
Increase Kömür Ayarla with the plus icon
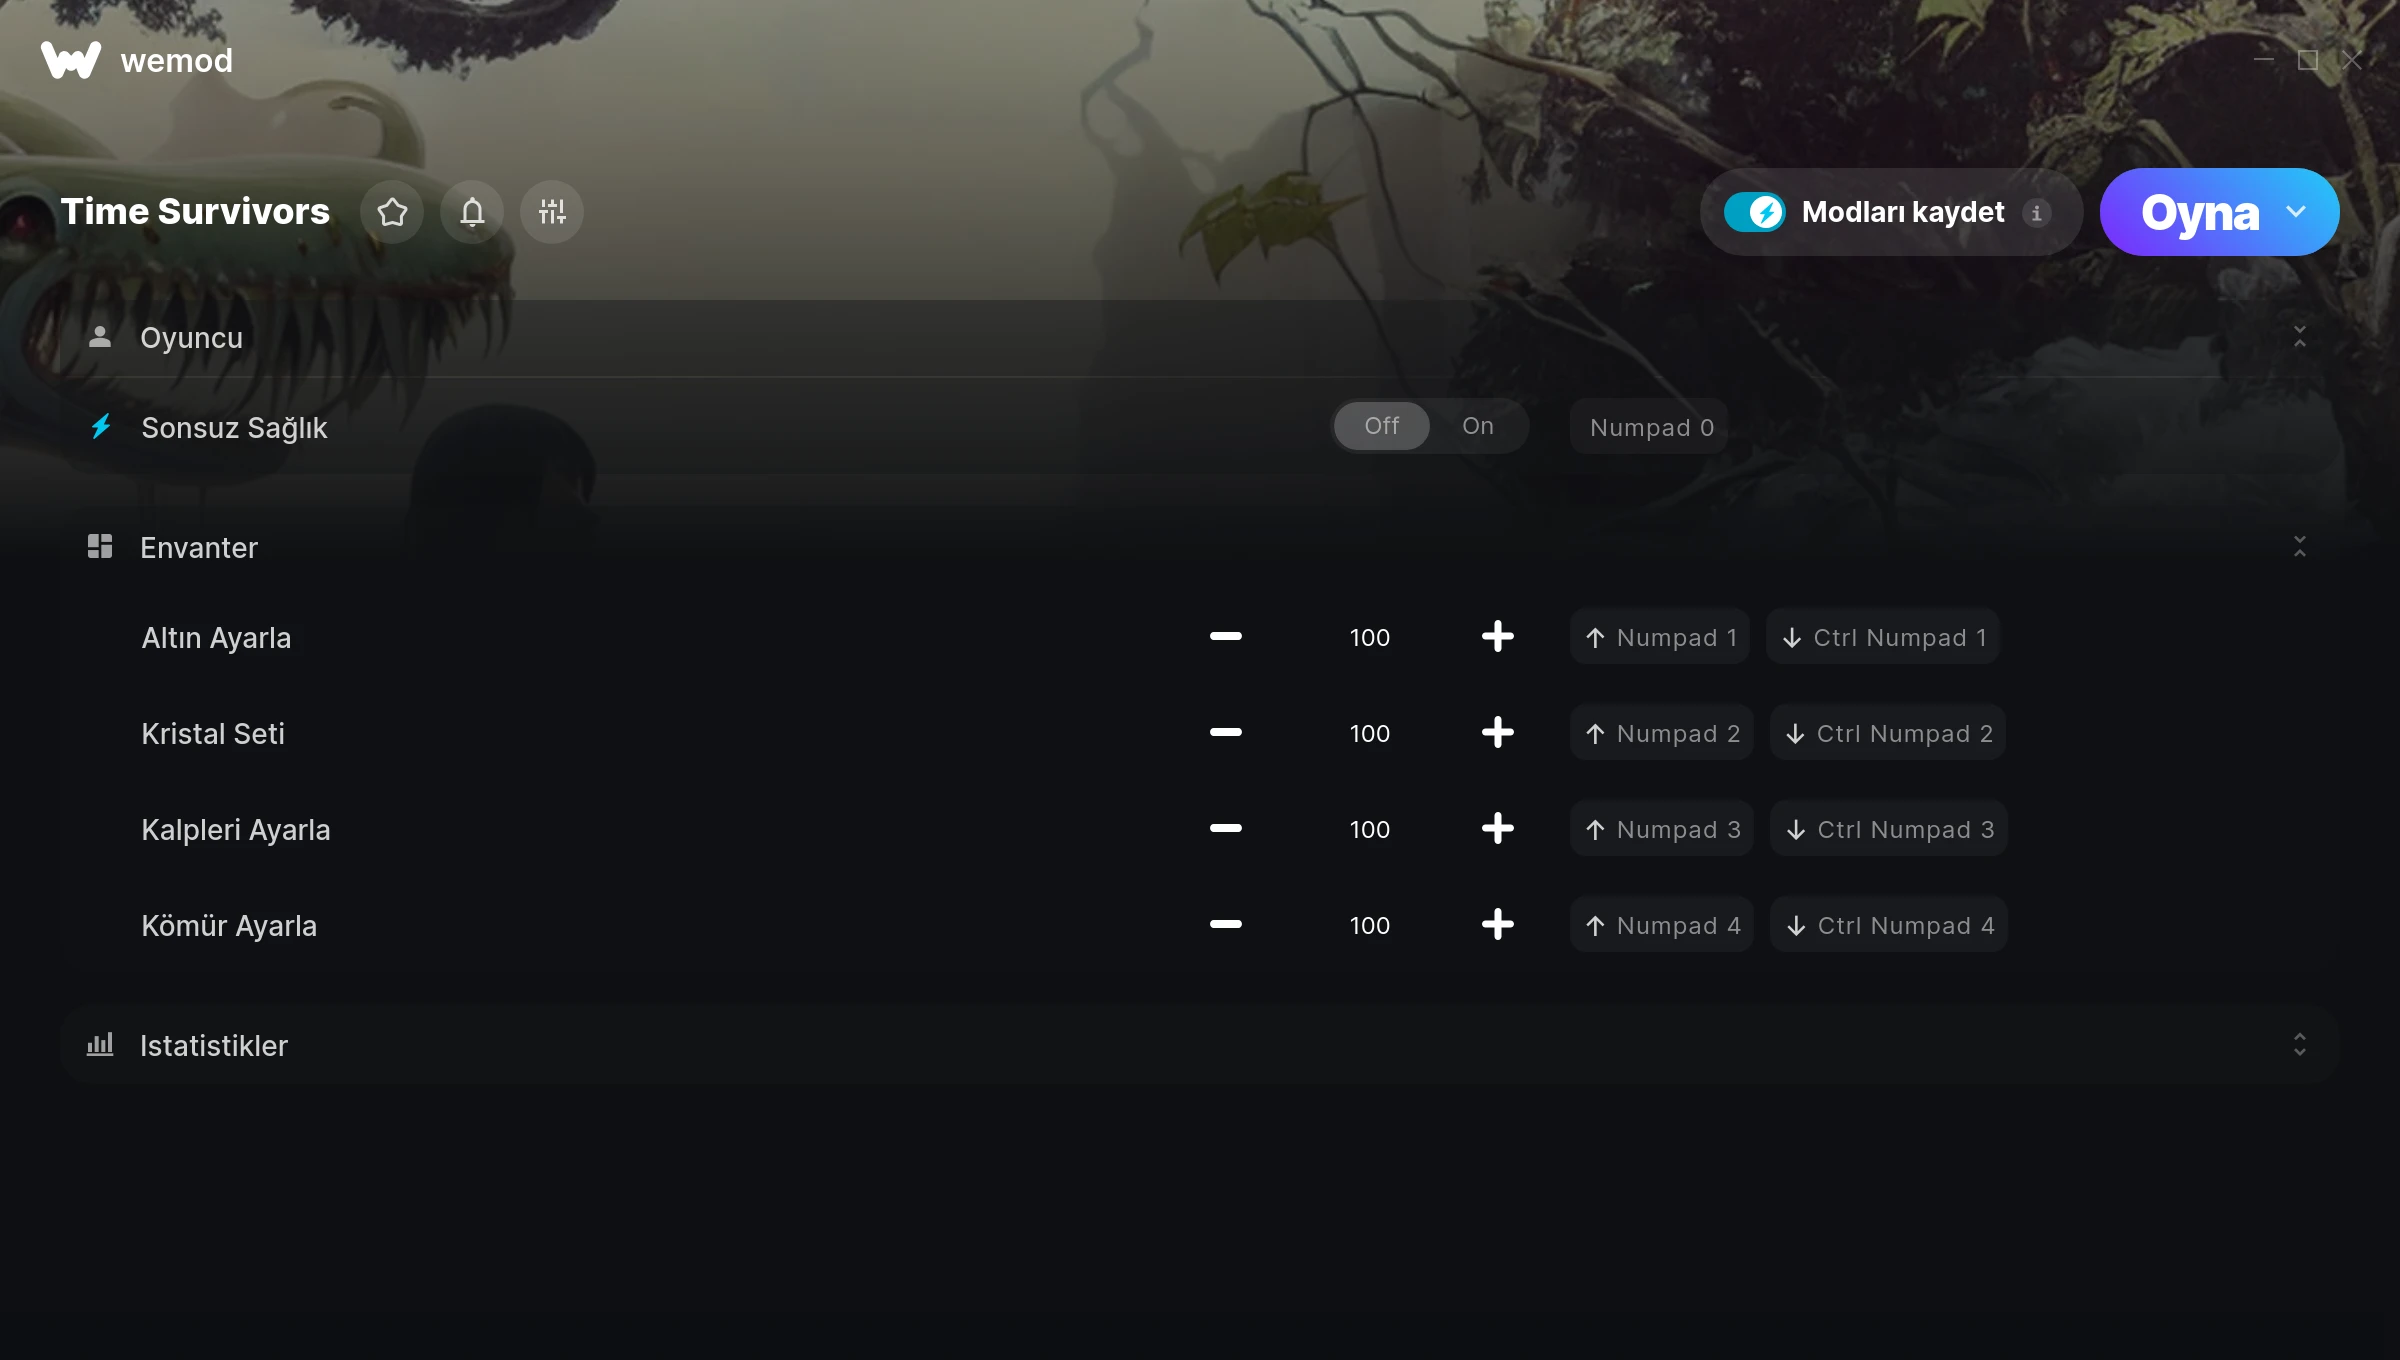click(1497, 925)
